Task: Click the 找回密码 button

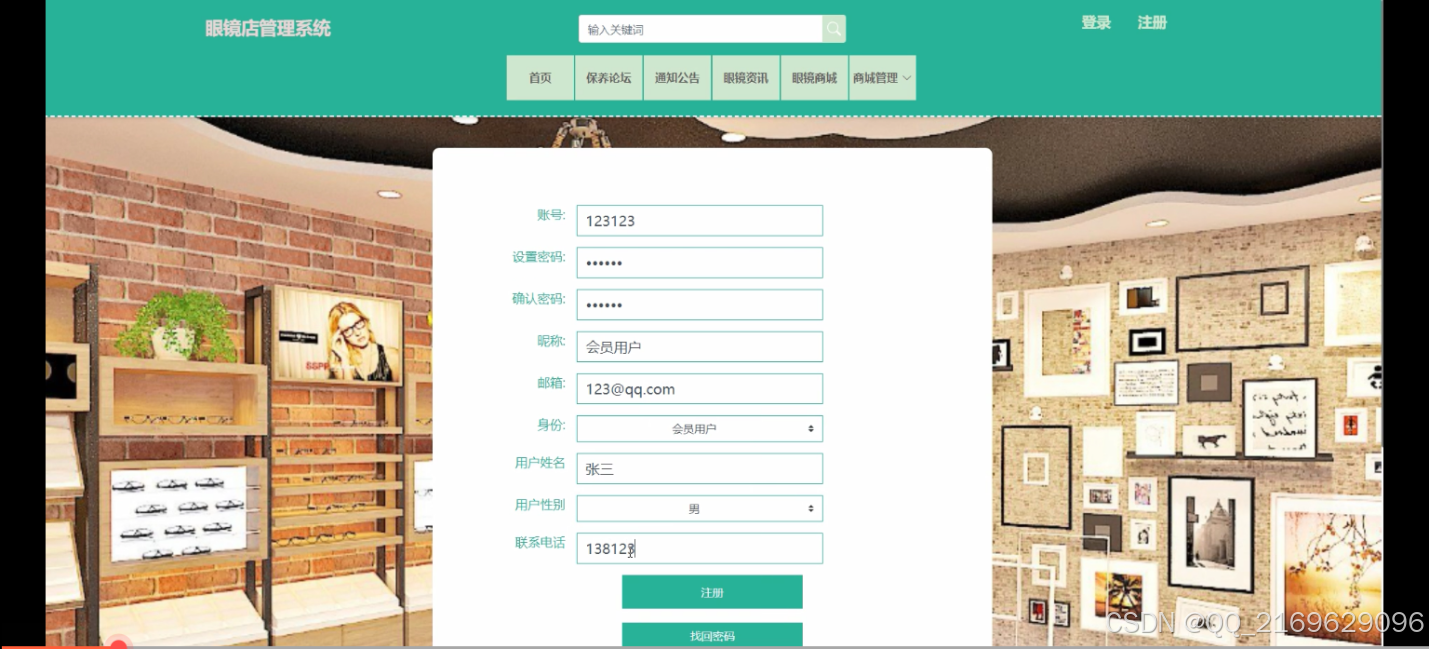Action: [x=712, y=635]
